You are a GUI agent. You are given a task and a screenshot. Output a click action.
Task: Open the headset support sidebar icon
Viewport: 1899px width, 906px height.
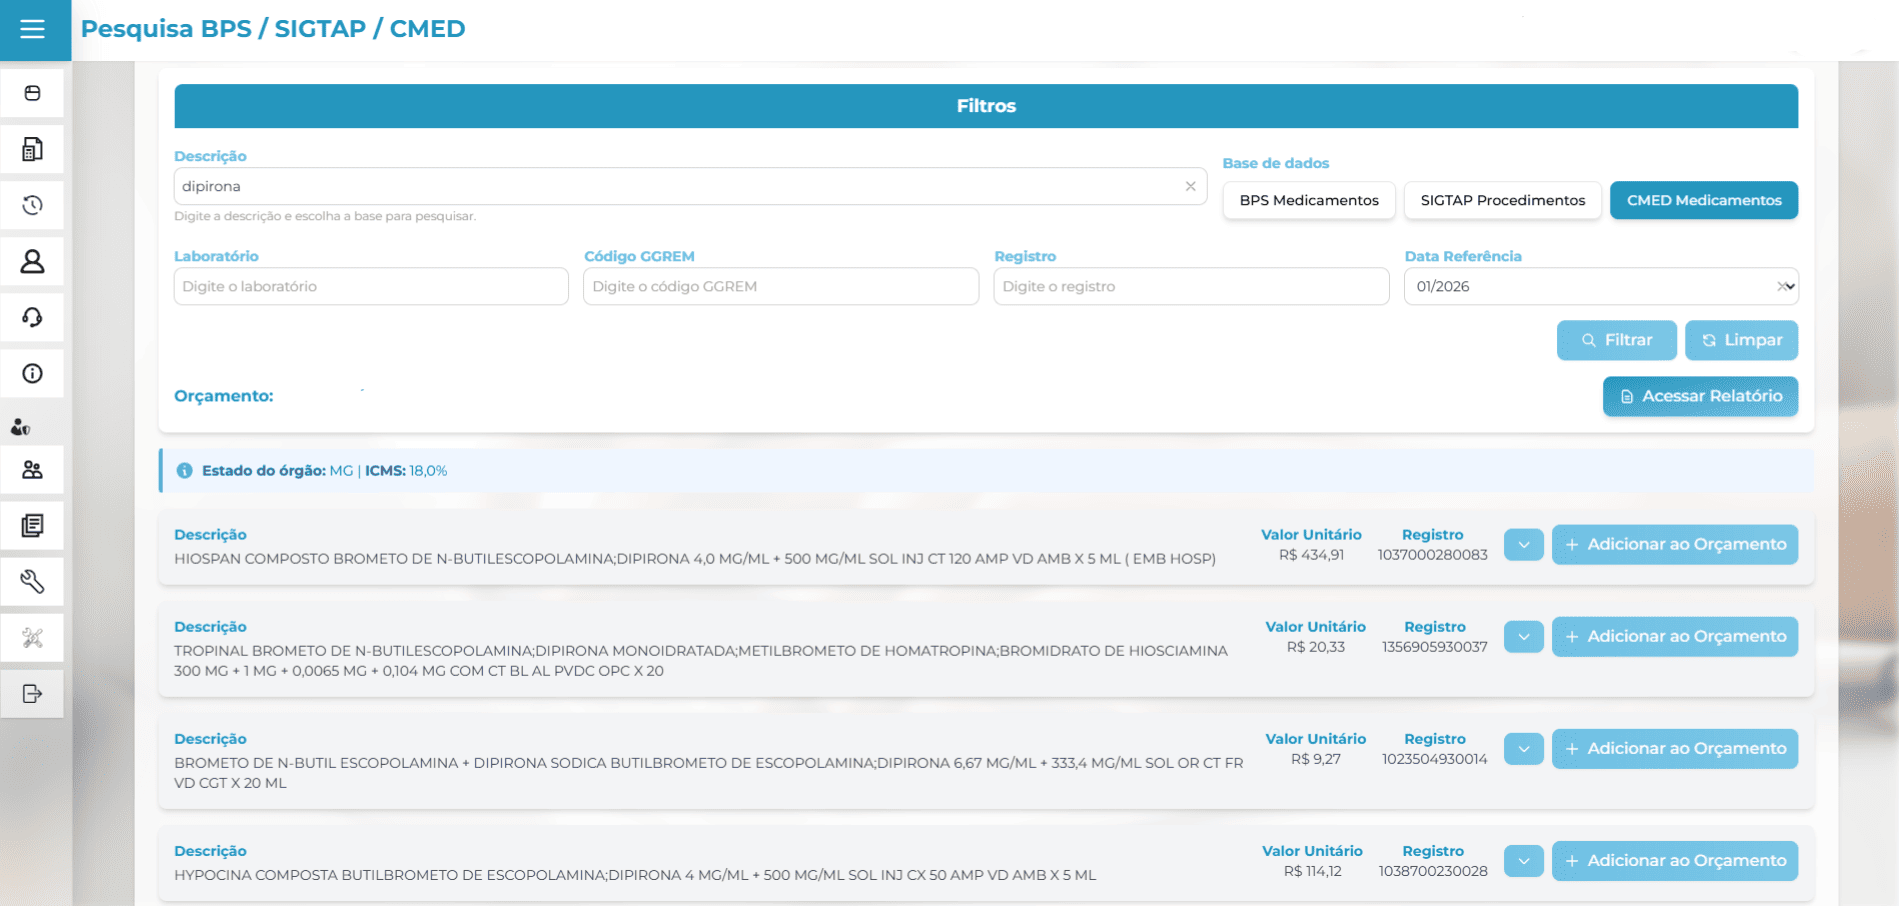(x=32, y=317)
